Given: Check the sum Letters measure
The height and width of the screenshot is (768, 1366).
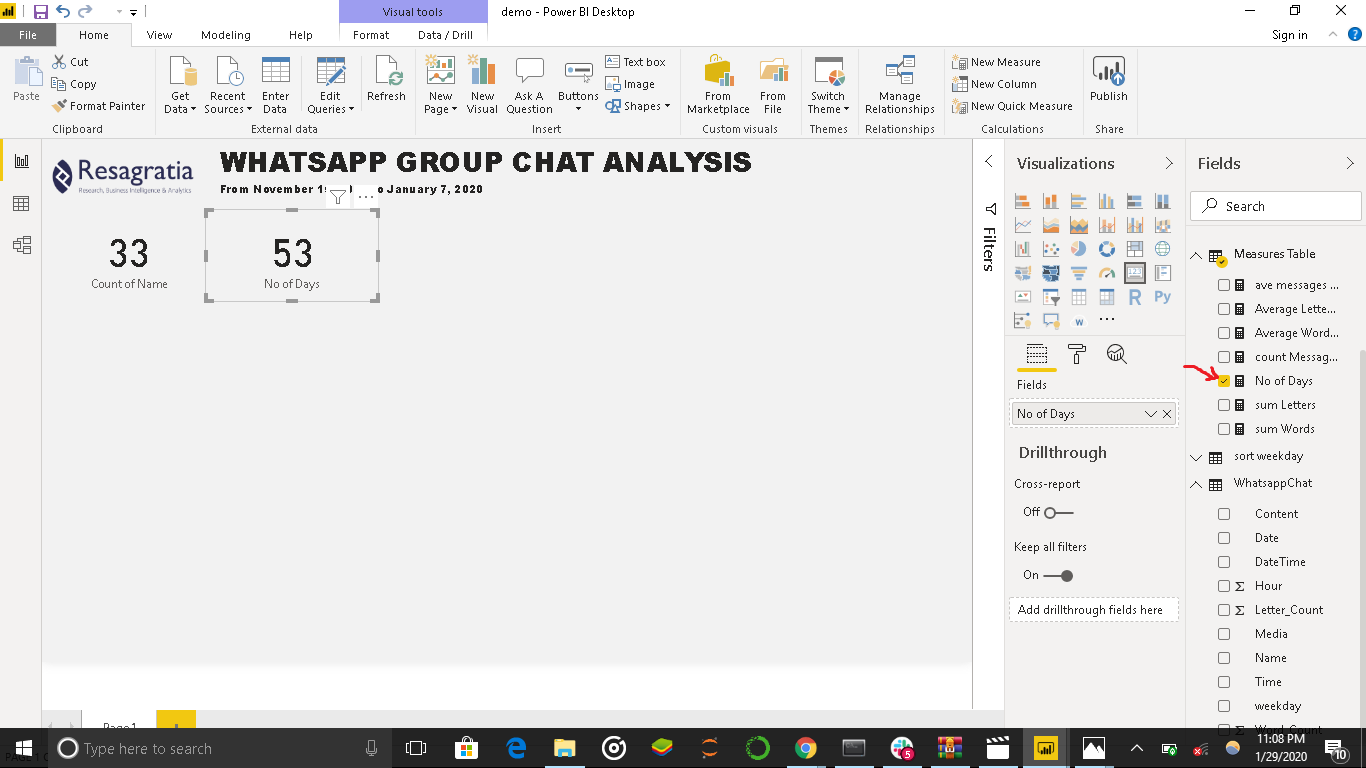Looking at the screenshot, I should point(1224,405).
